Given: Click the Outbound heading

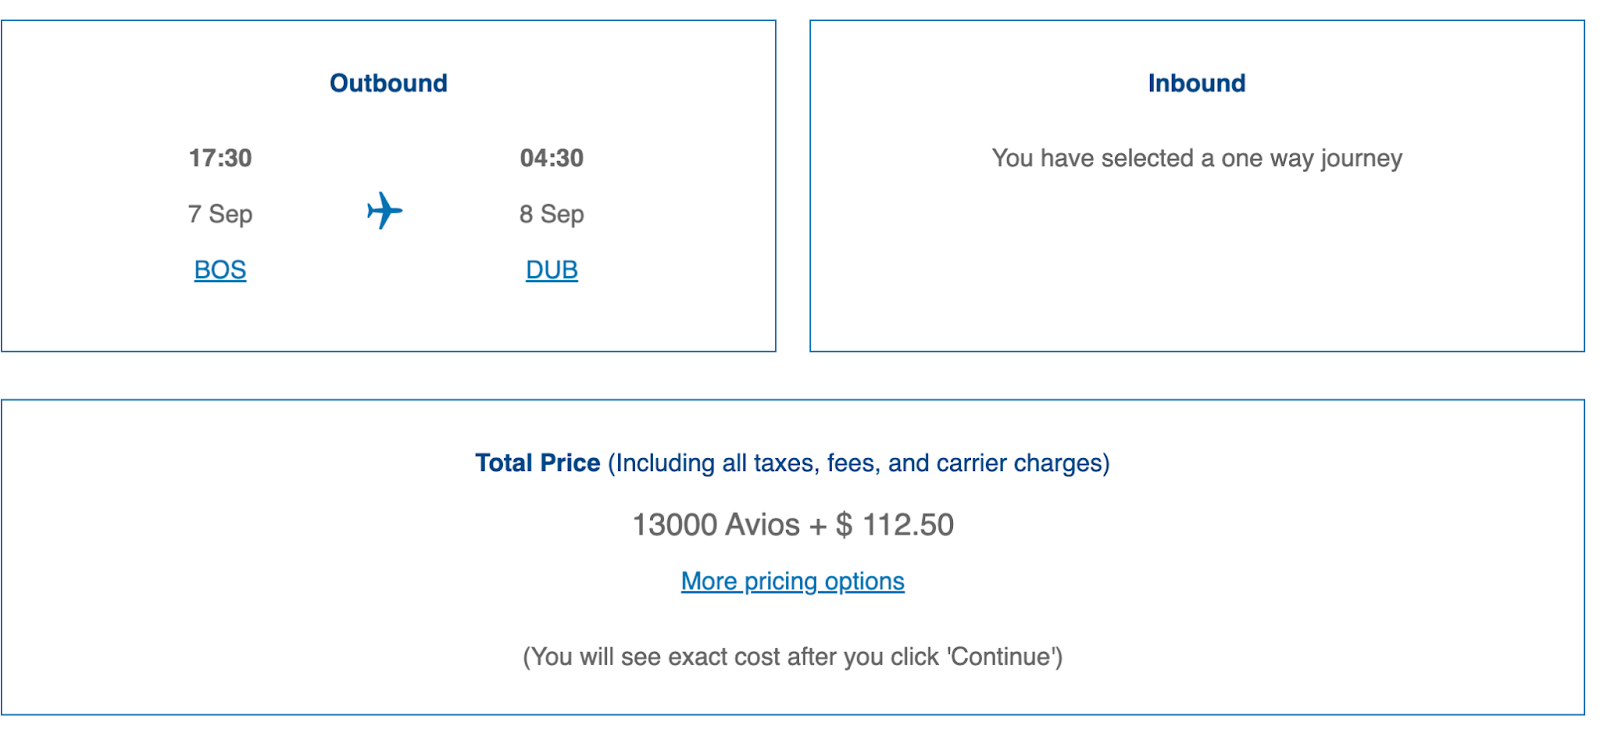Looking at the screenshot, I should pyautogui.click(x=388, y=83).
